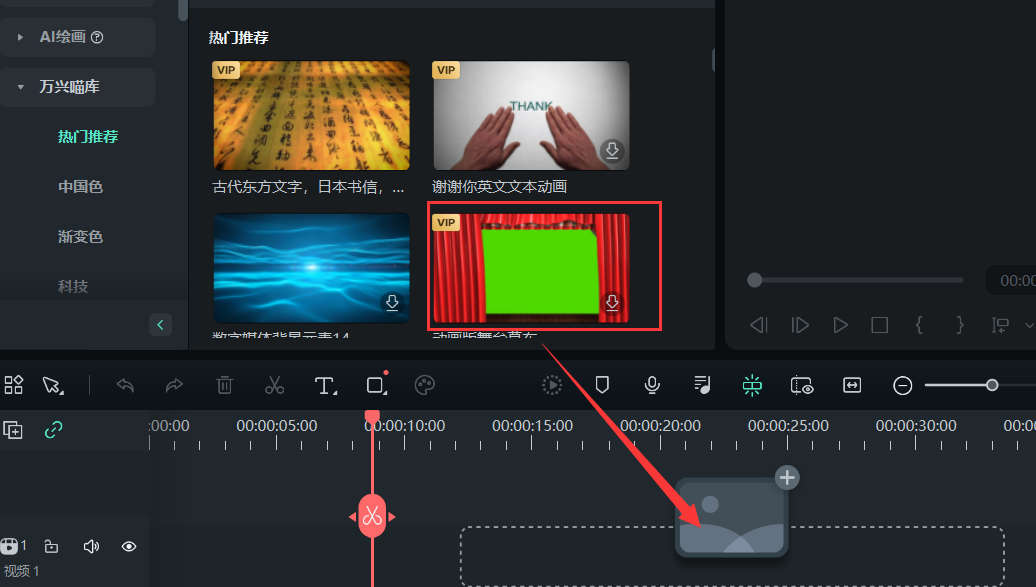Mute the 视频 1 track speaker icon
The image size is (1036, 587).
[x=91, y=547]
